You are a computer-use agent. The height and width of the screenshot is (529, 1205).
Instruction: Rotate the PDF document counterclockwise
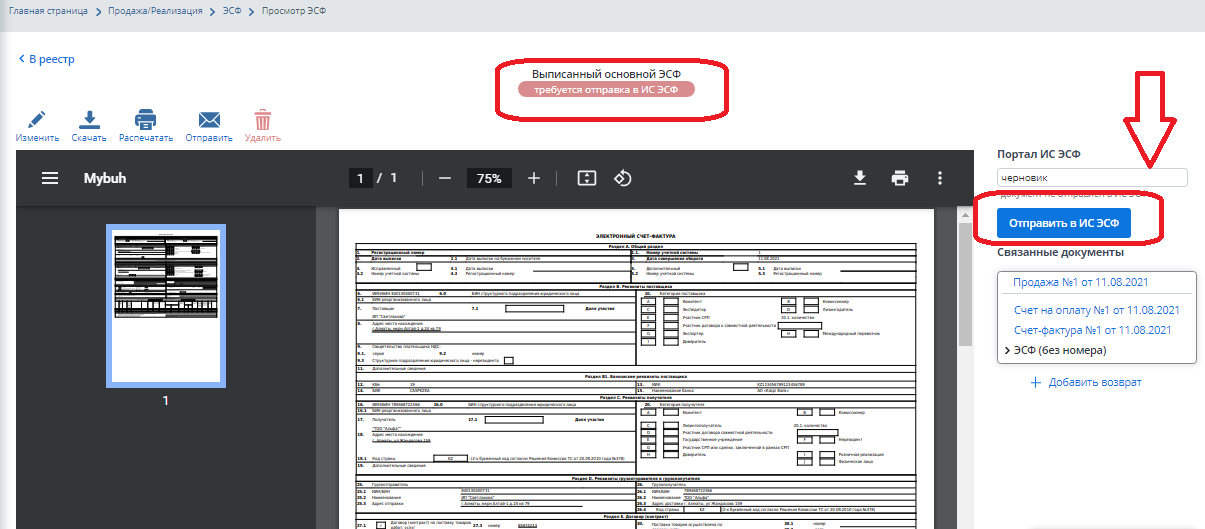click(x=622, y=178)
